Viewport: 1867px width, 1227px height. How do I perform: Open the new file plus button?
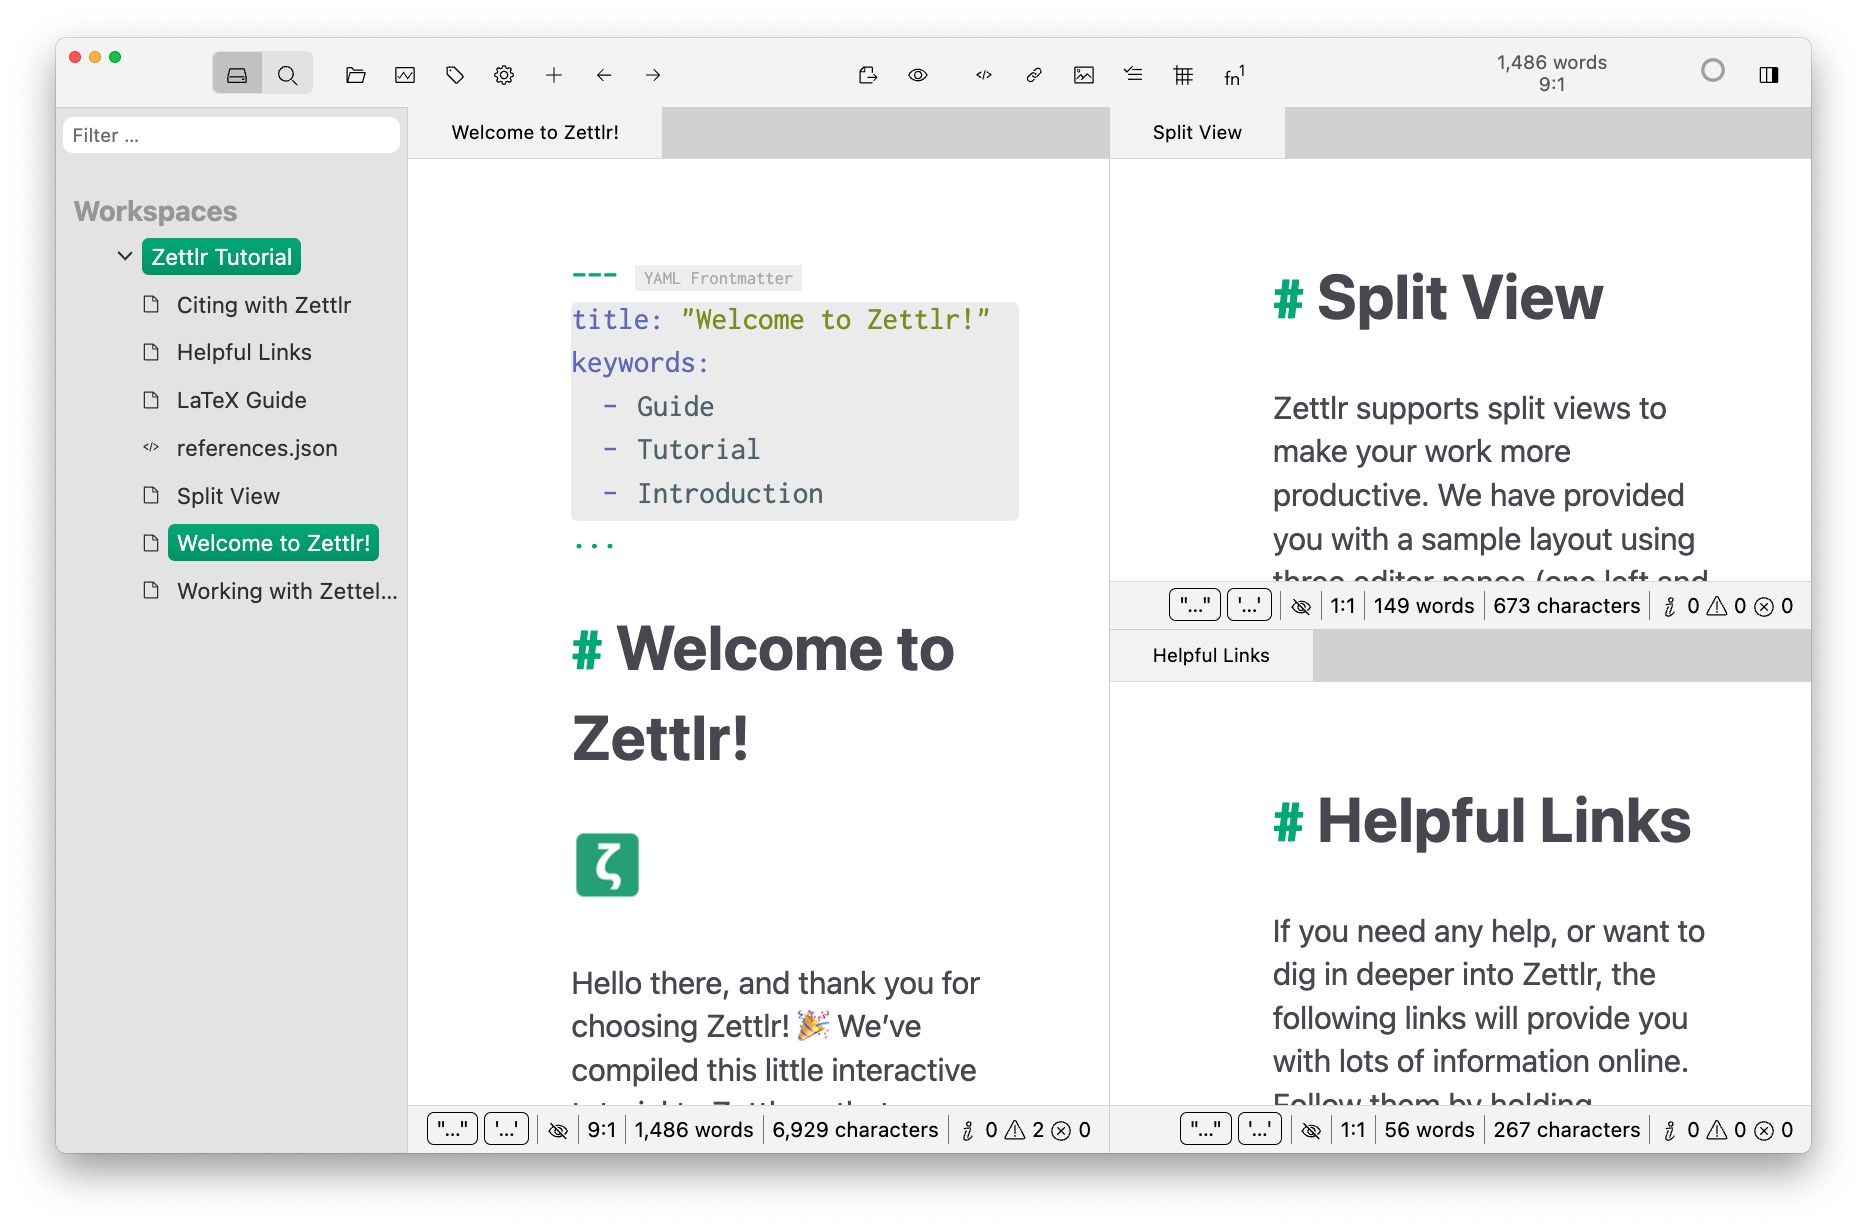[553, 74]
